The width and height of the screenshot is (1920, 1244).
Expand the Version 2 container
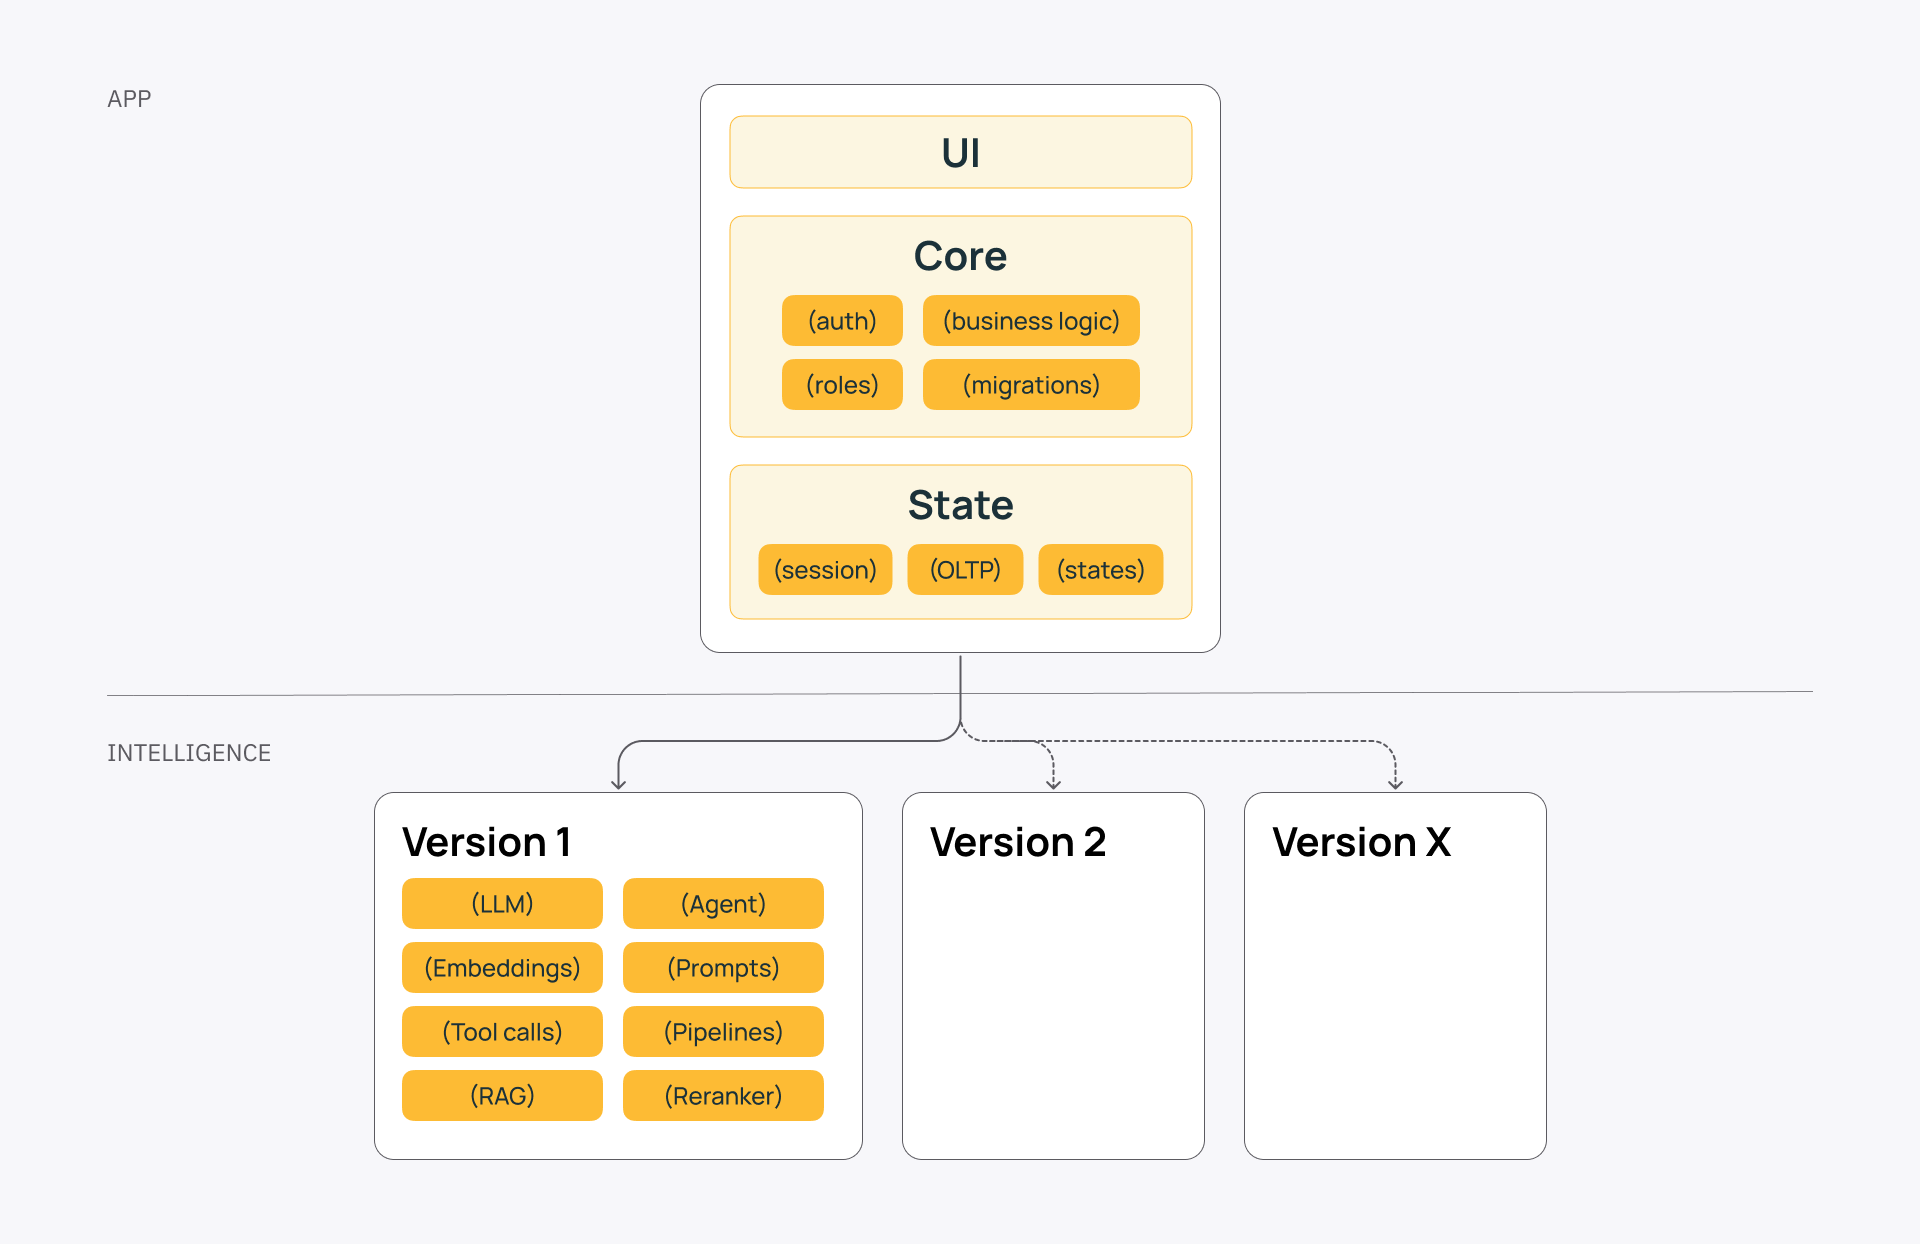[1053, 975]
